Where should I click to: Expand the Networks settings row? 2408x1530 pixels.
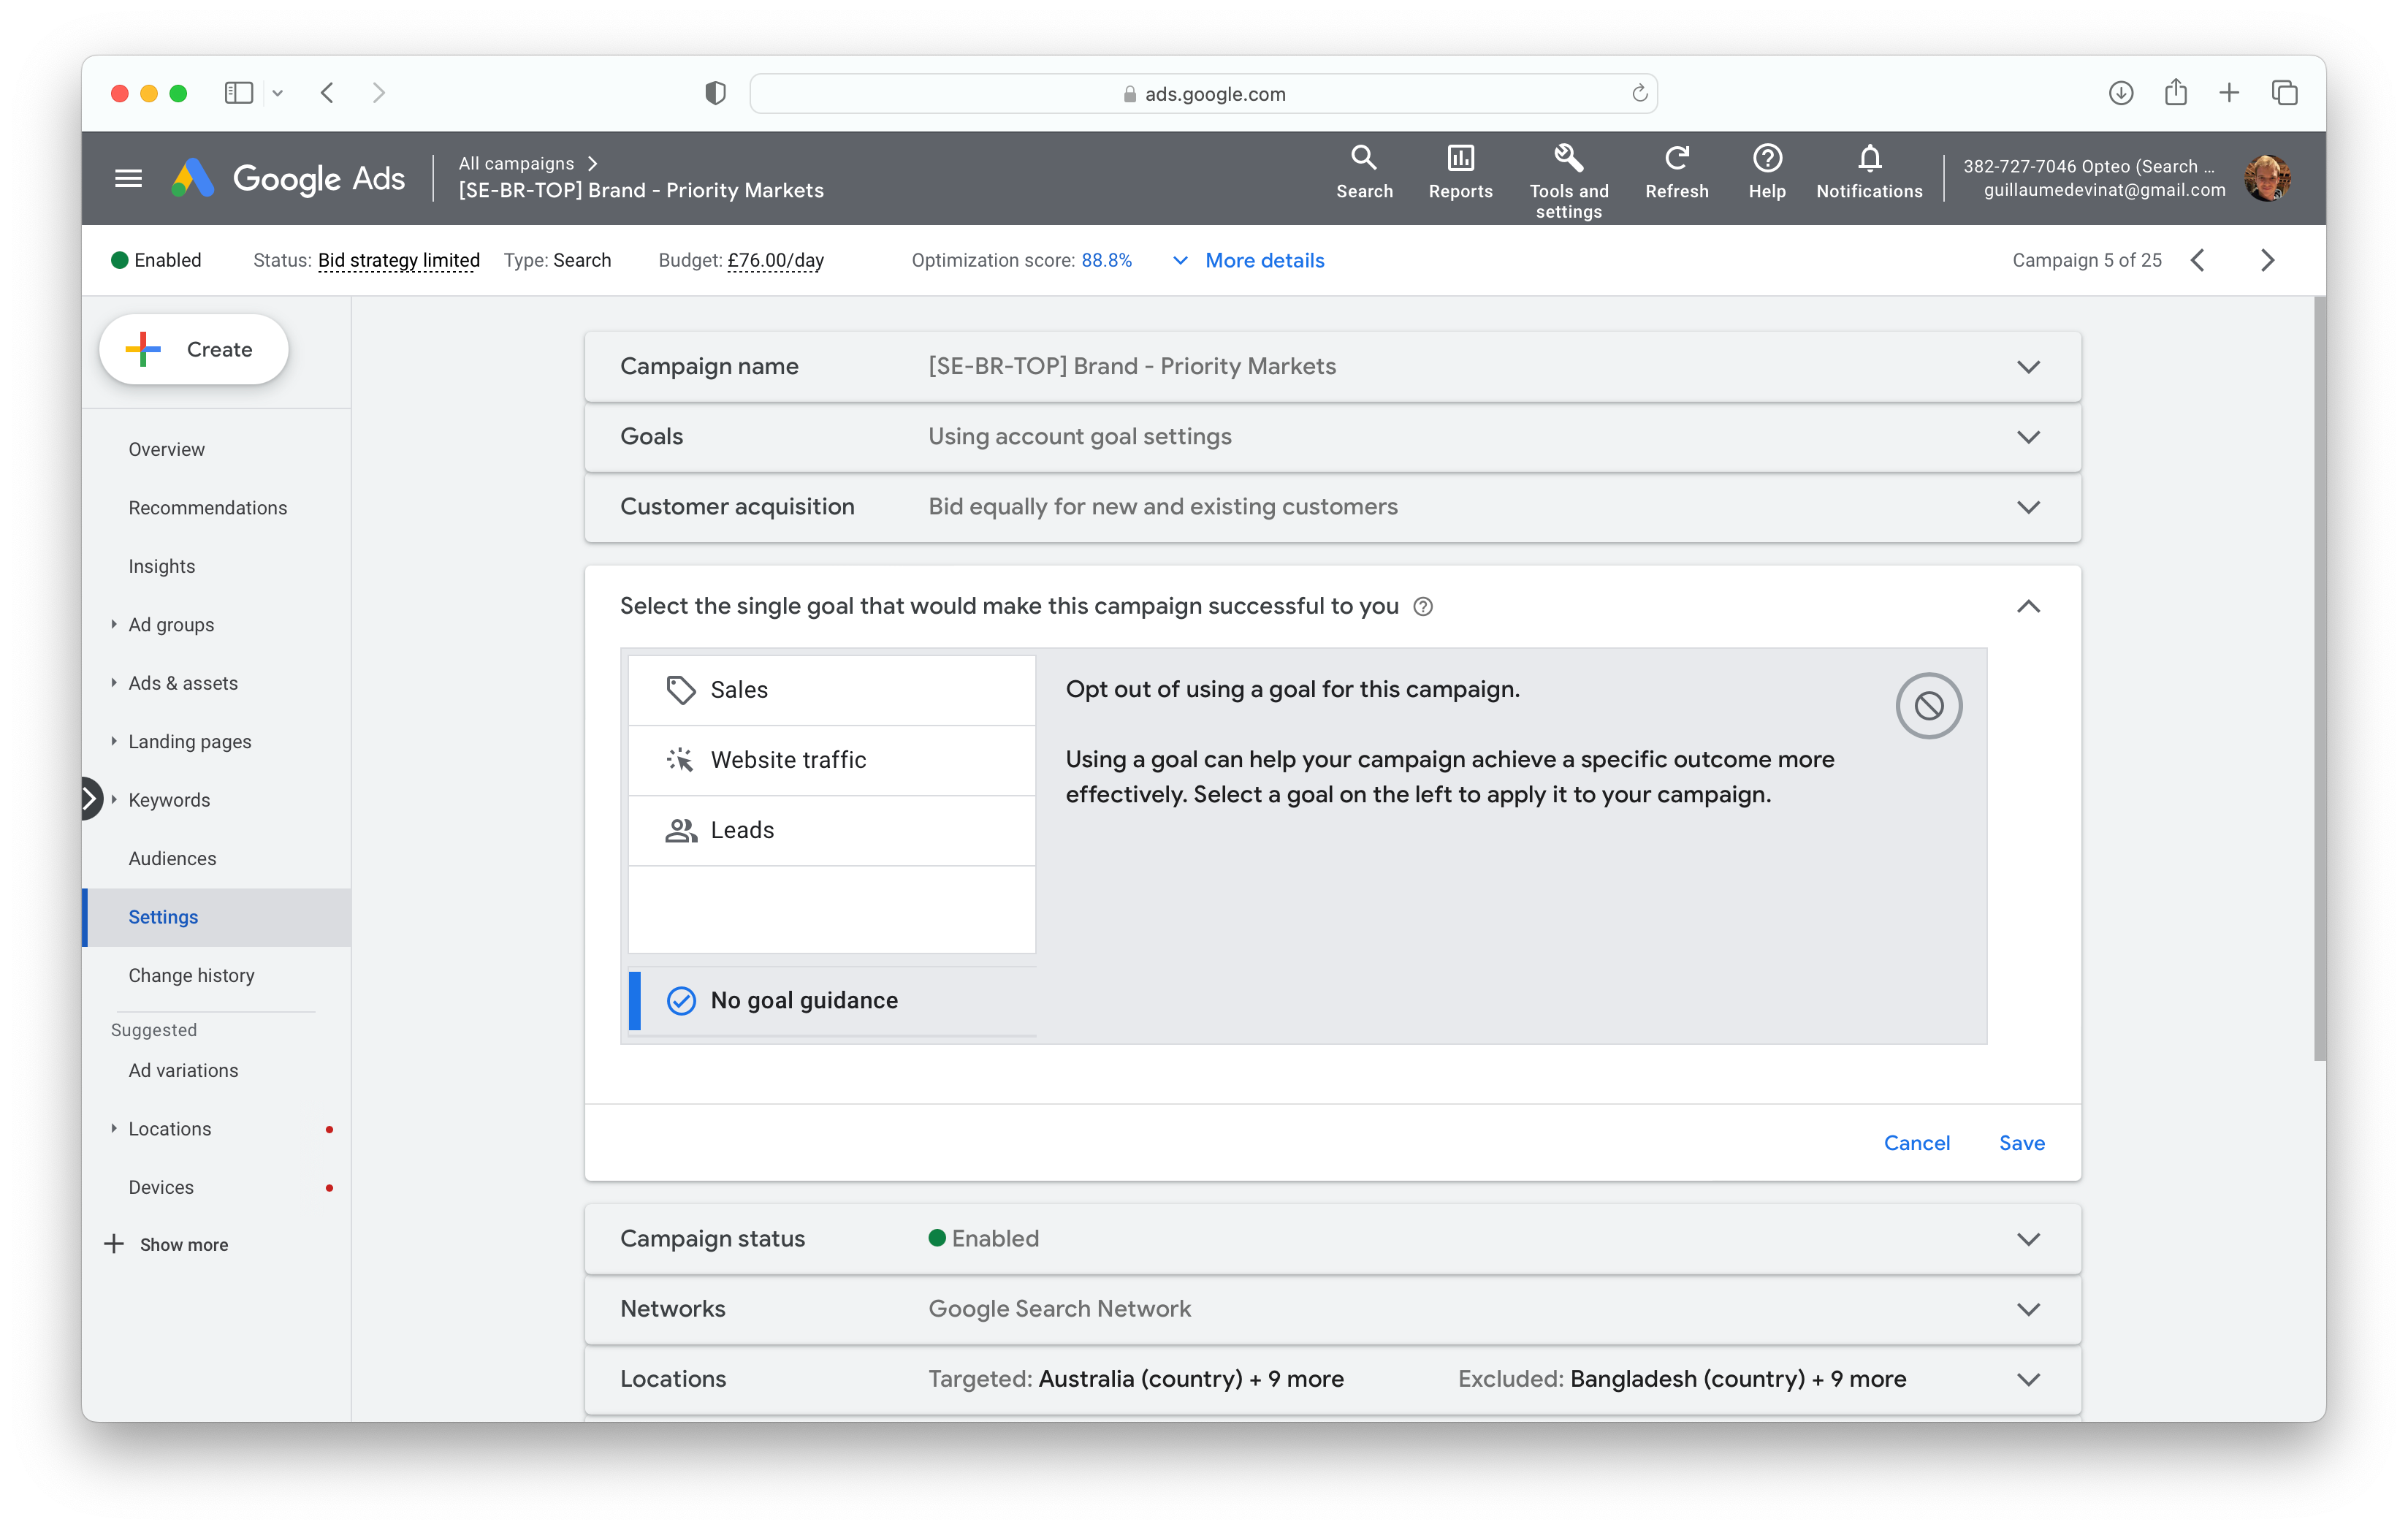click(2027, 1309)
